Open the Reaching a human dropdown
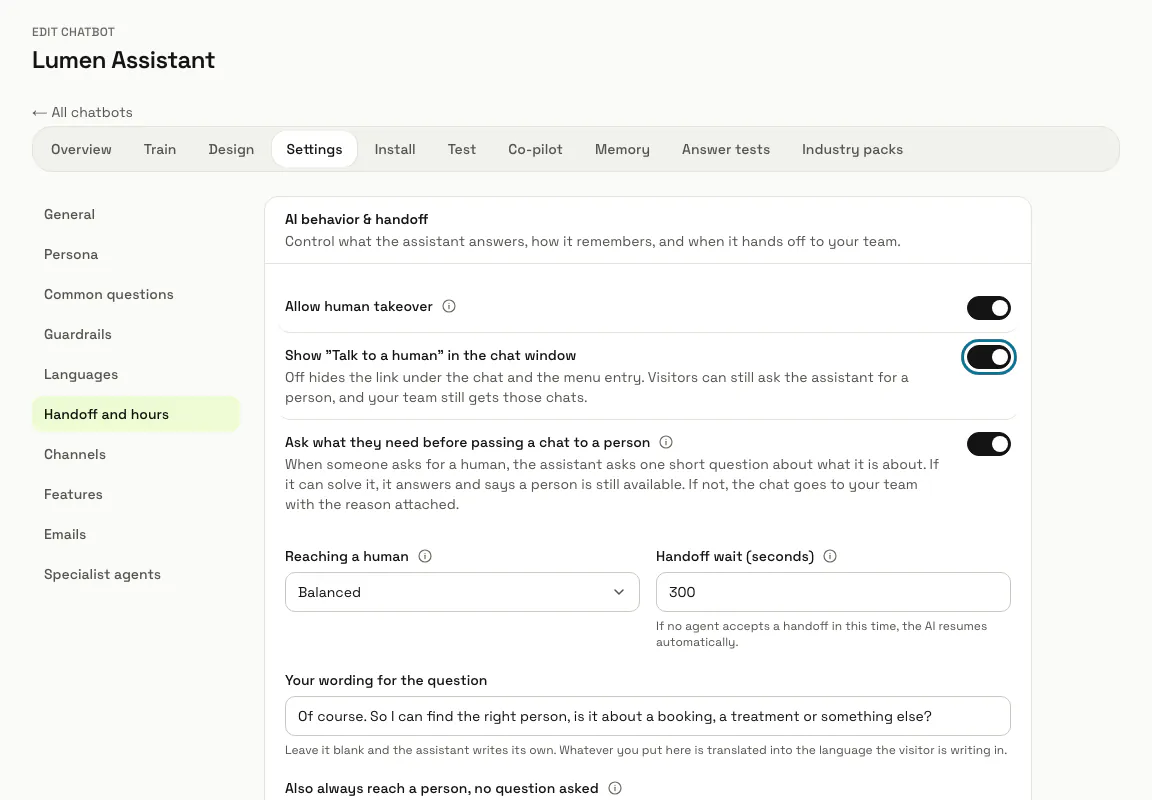The width and height of the screenshot is (1152, 800). (462, 592)
